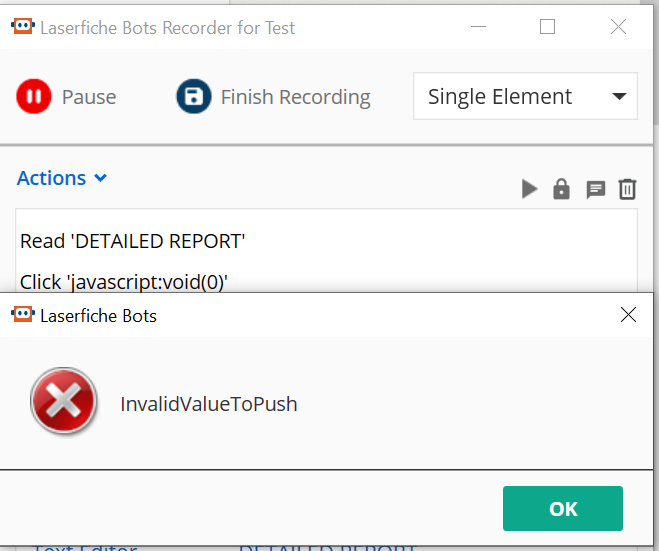Viewport: 659px width, 551px height.
Task: Add a comment using the comment icon
Action: pos(596,190)
